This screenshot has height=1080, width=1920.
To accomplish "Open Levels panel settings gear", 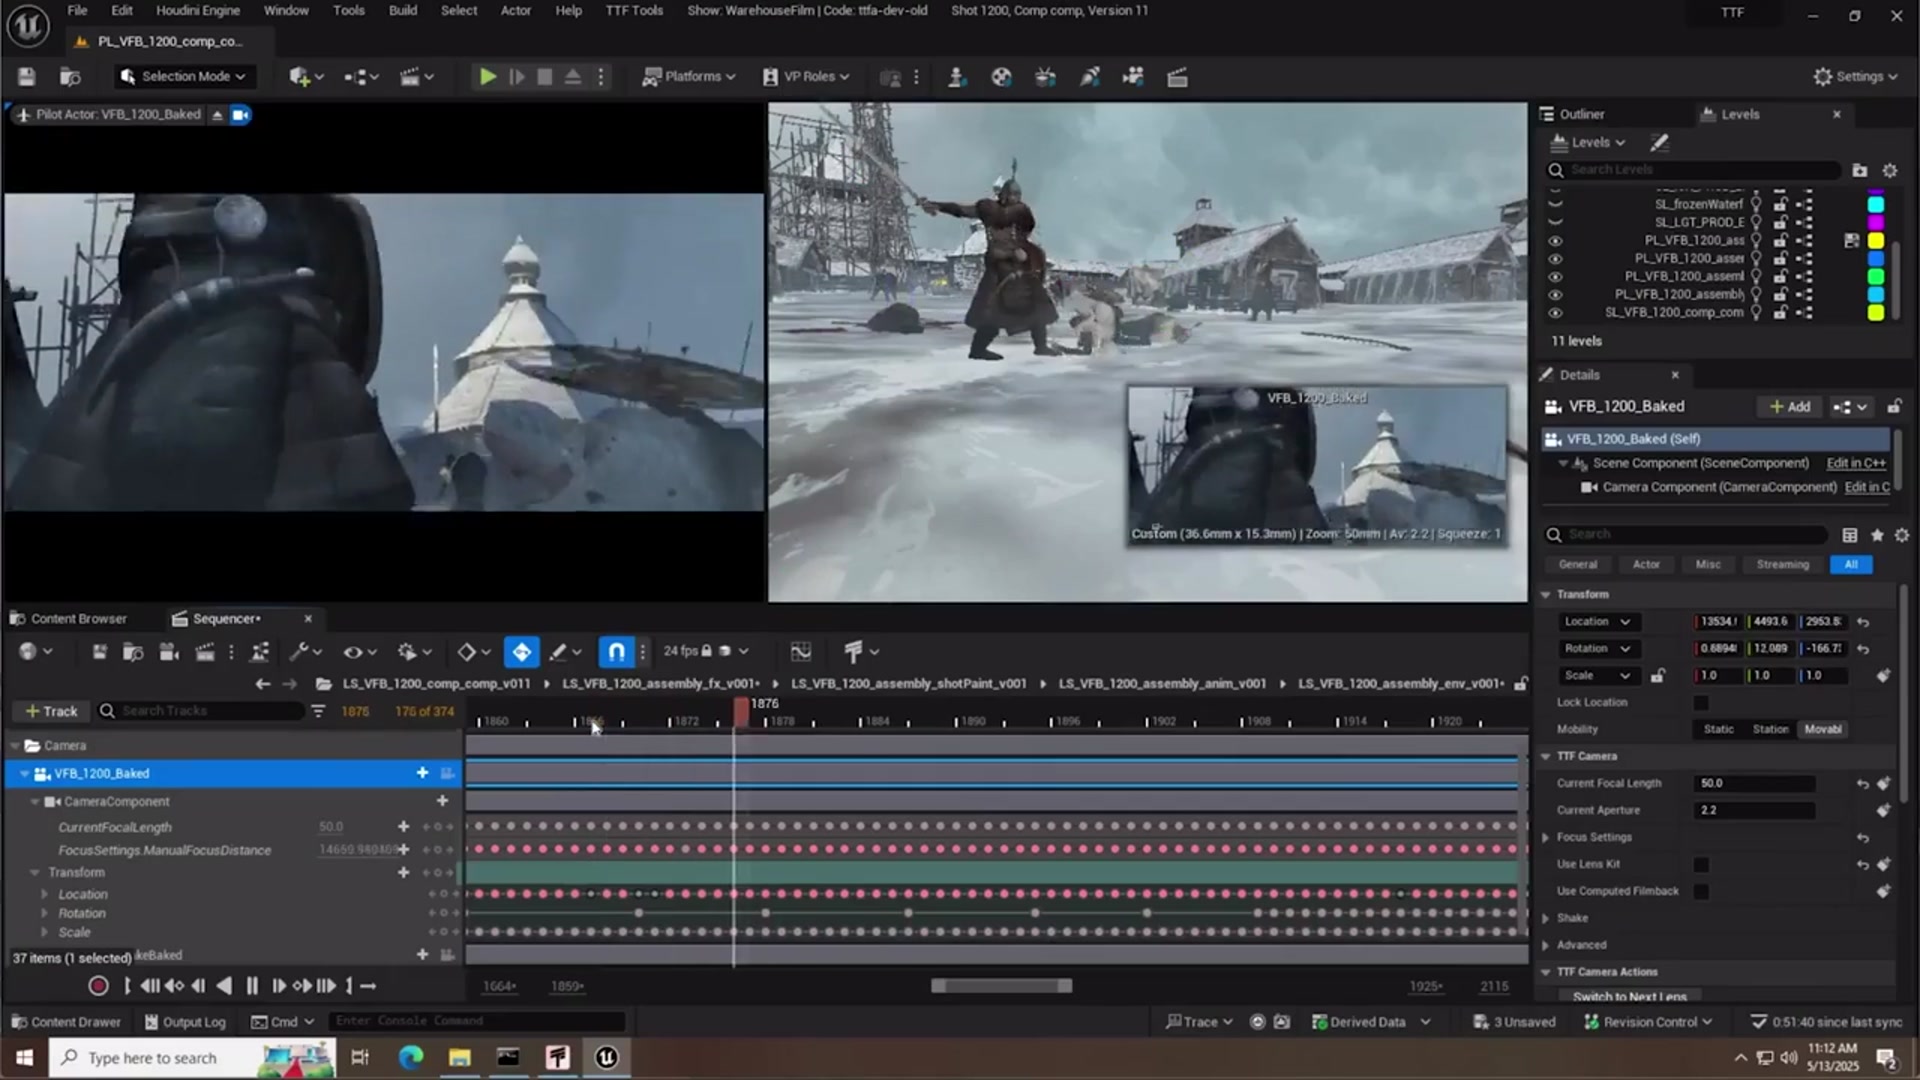I will [1889, 170].
